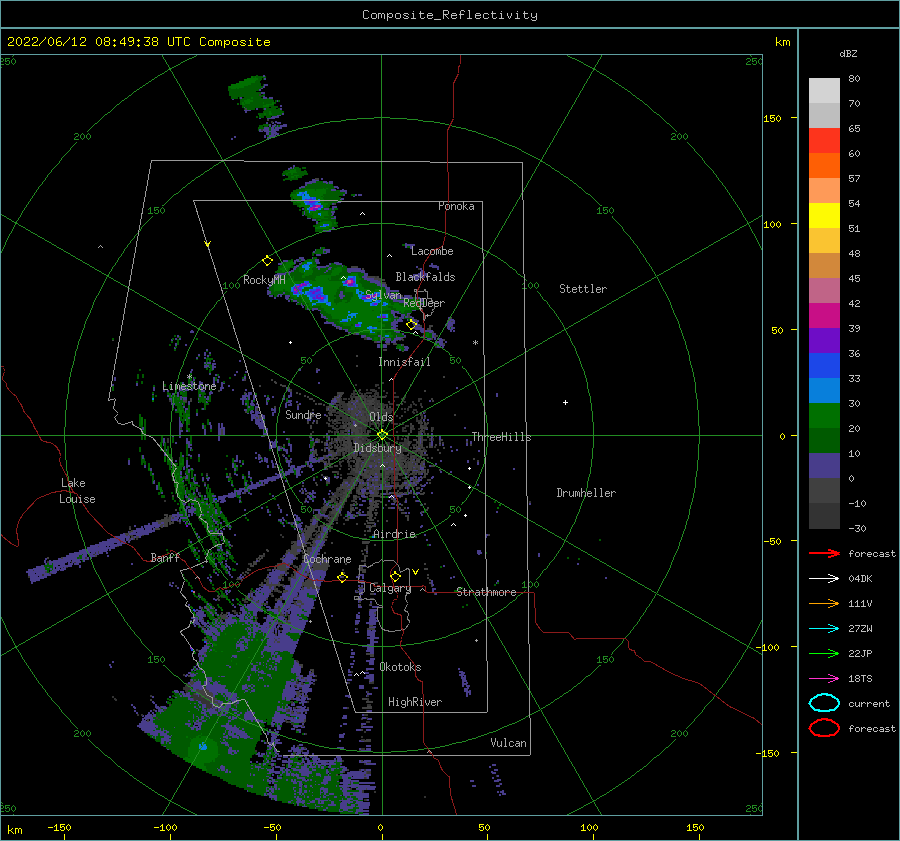The height and width of the screenshot is (841, 900).
Task: Click the white plus marker east of ThreeHills
Action: [565, 402]
